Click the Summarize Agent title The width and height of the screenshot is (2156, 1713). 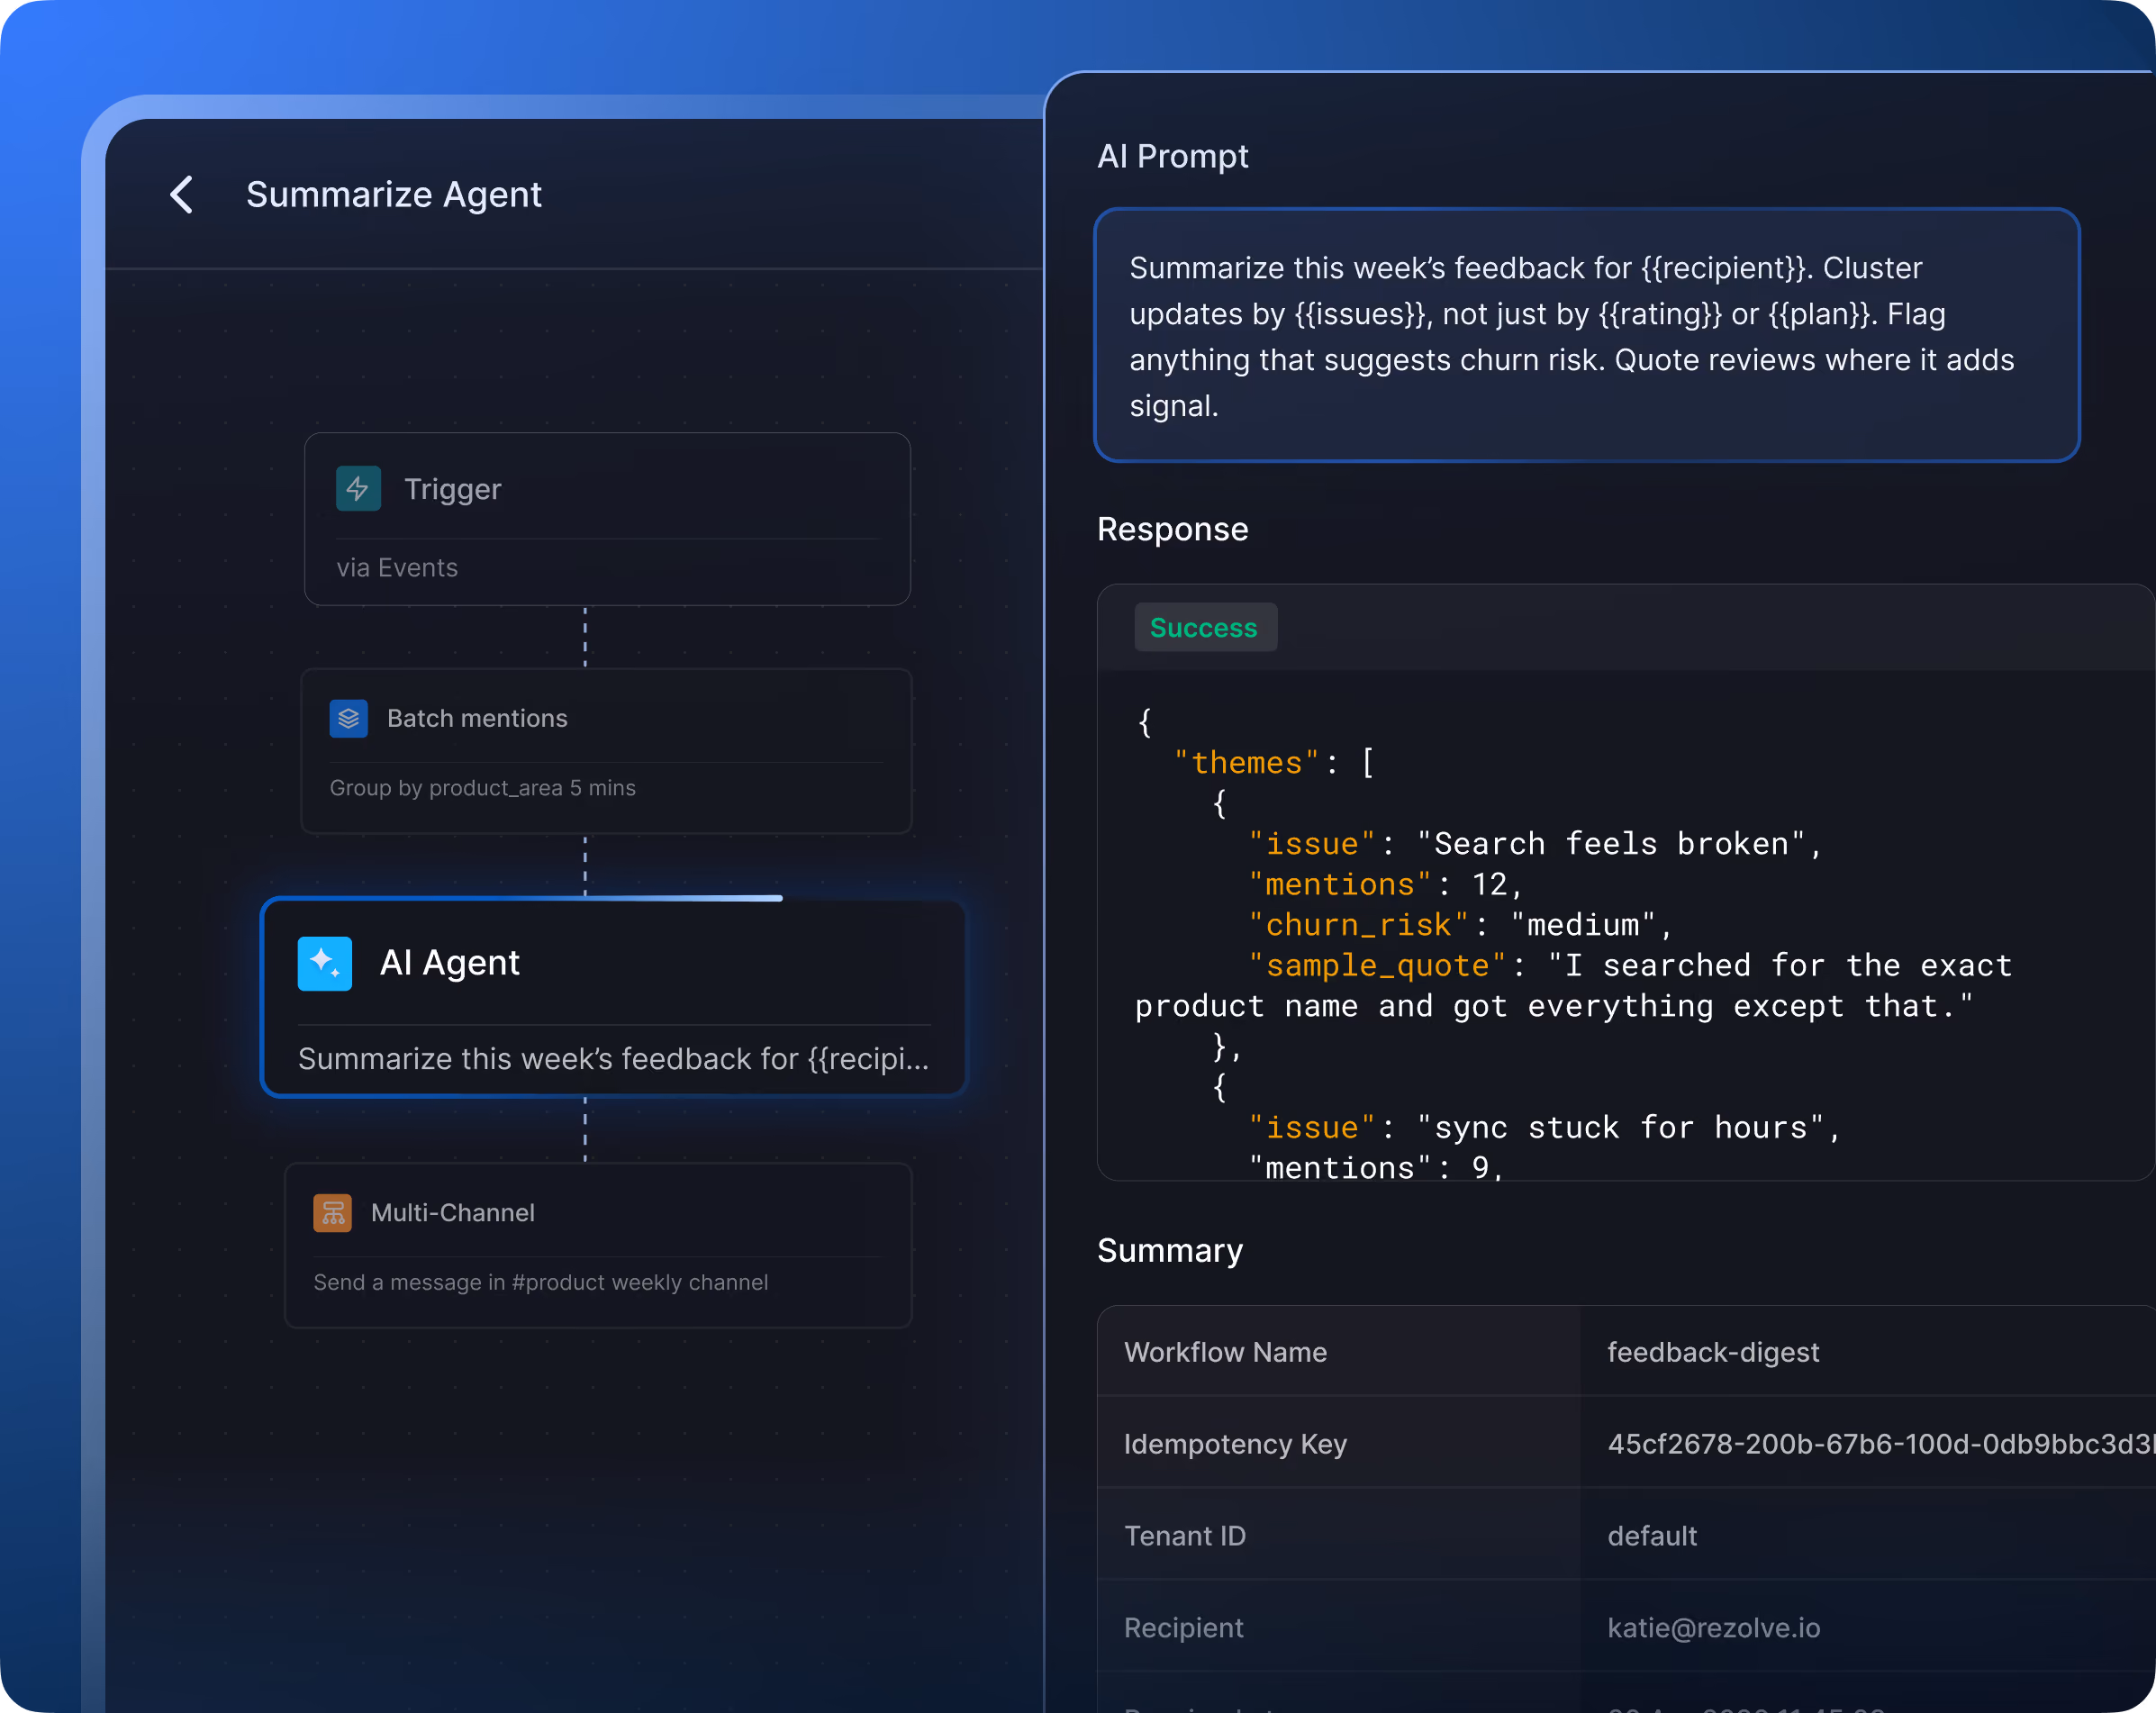click(394, 194)
